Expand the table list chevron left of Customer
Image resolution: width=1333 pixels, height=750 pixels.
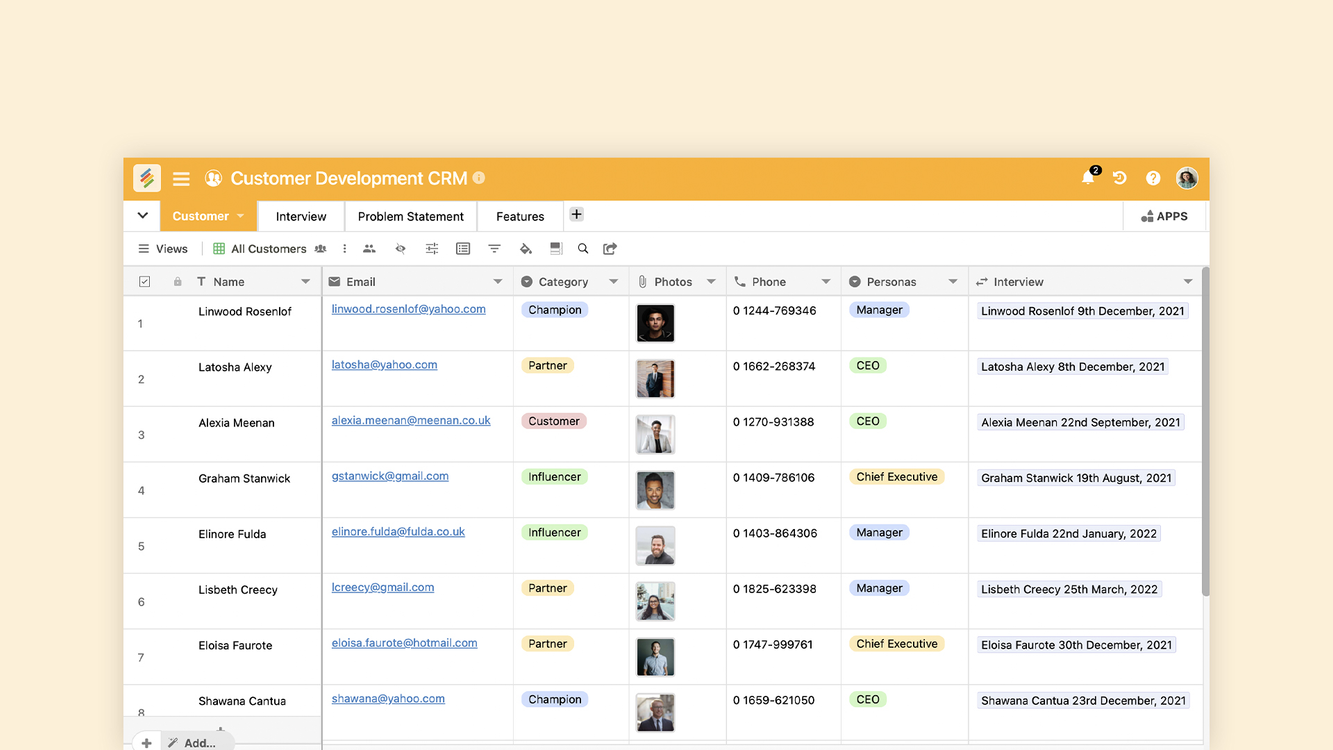[142, 216]
